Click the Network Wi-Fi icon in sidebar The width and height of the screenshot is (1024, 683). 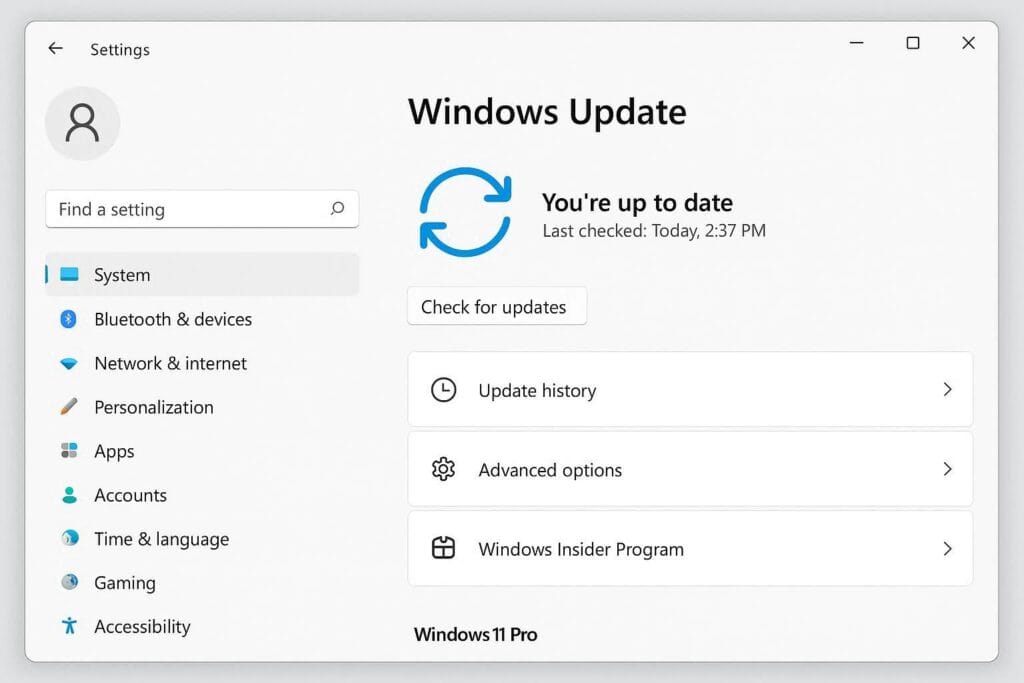(69, 364)
